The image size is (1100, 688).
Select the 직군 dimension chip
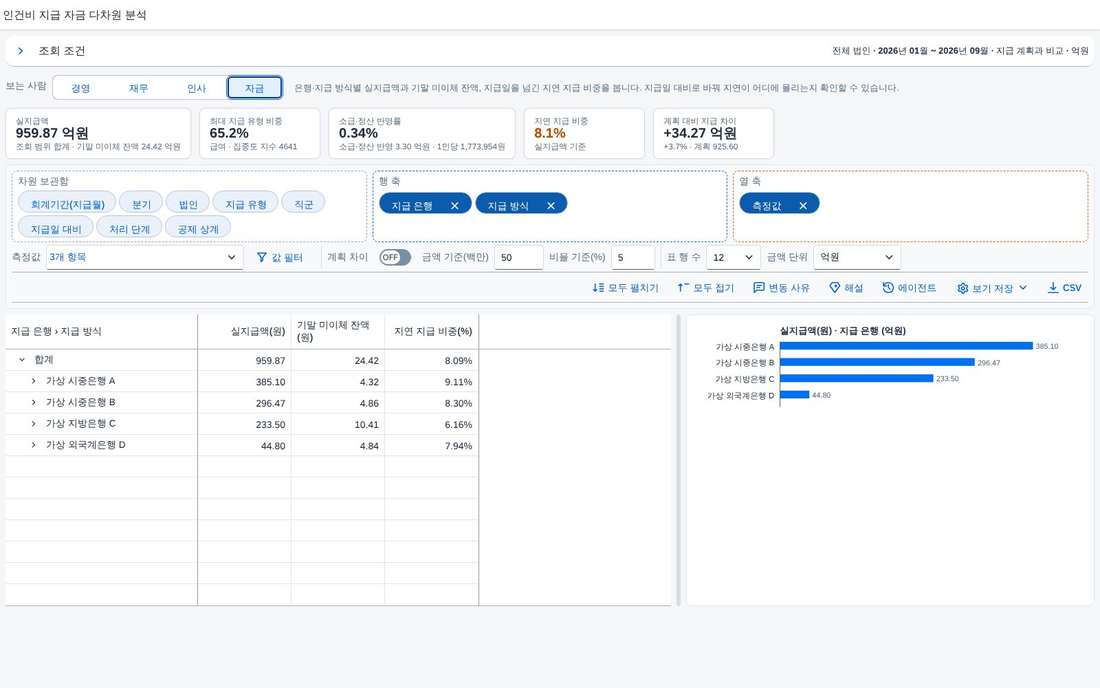pos(303,204)
